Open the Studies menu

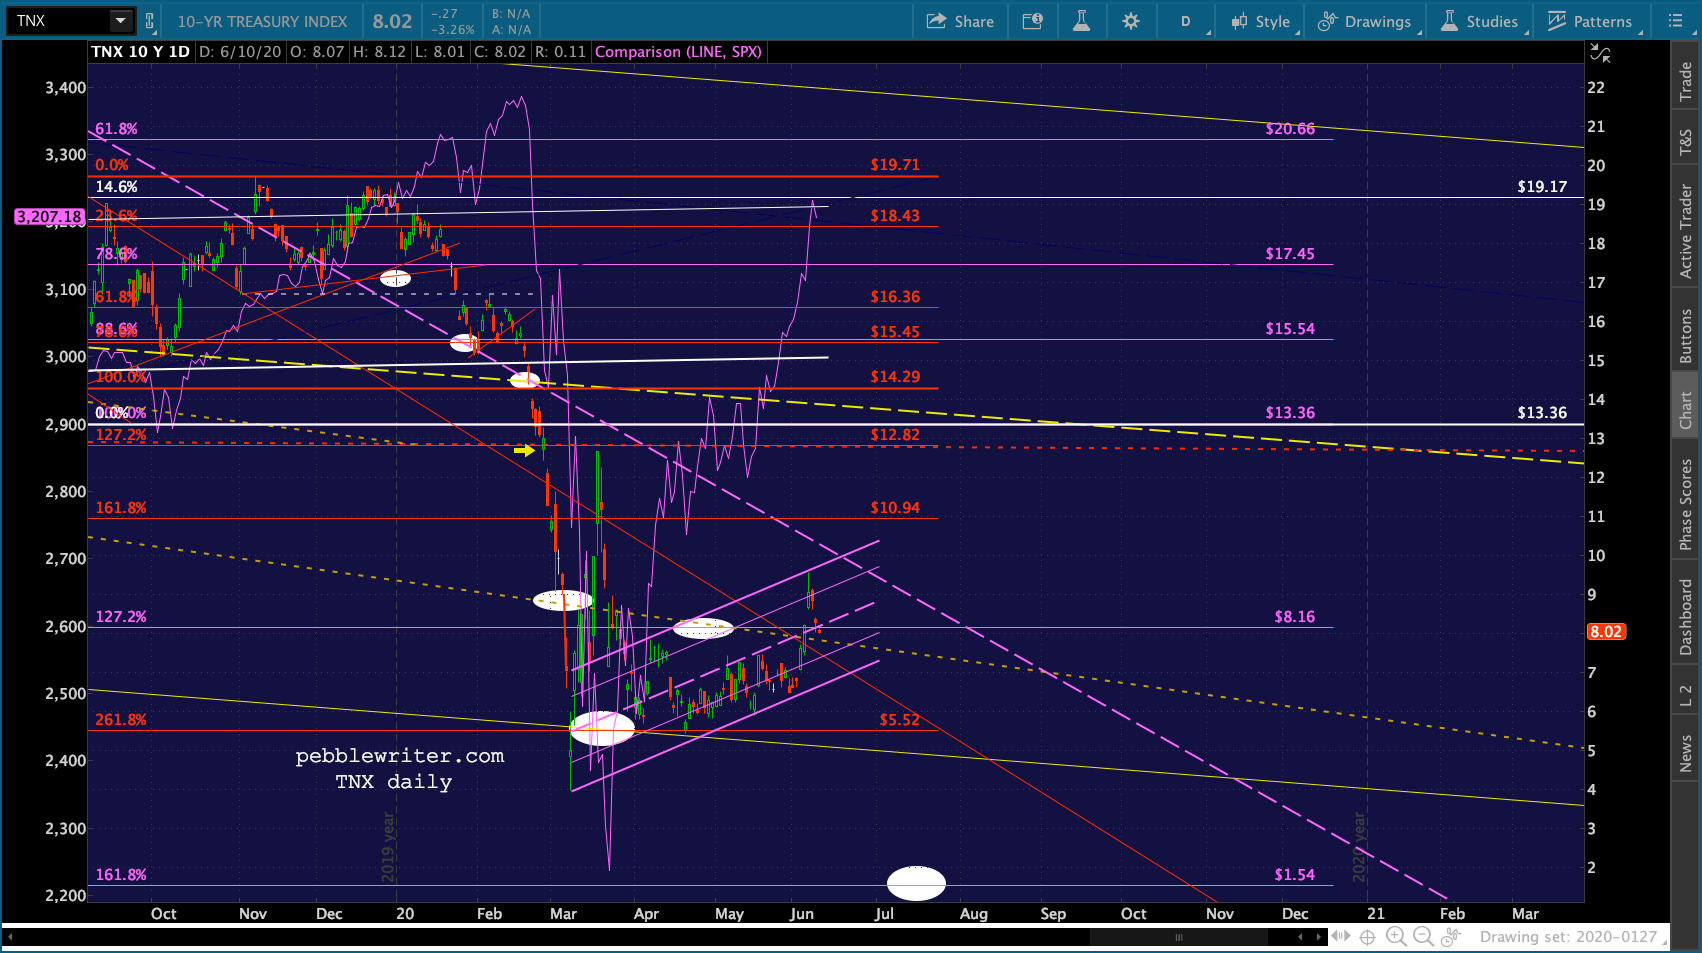tap(1479, 21)
